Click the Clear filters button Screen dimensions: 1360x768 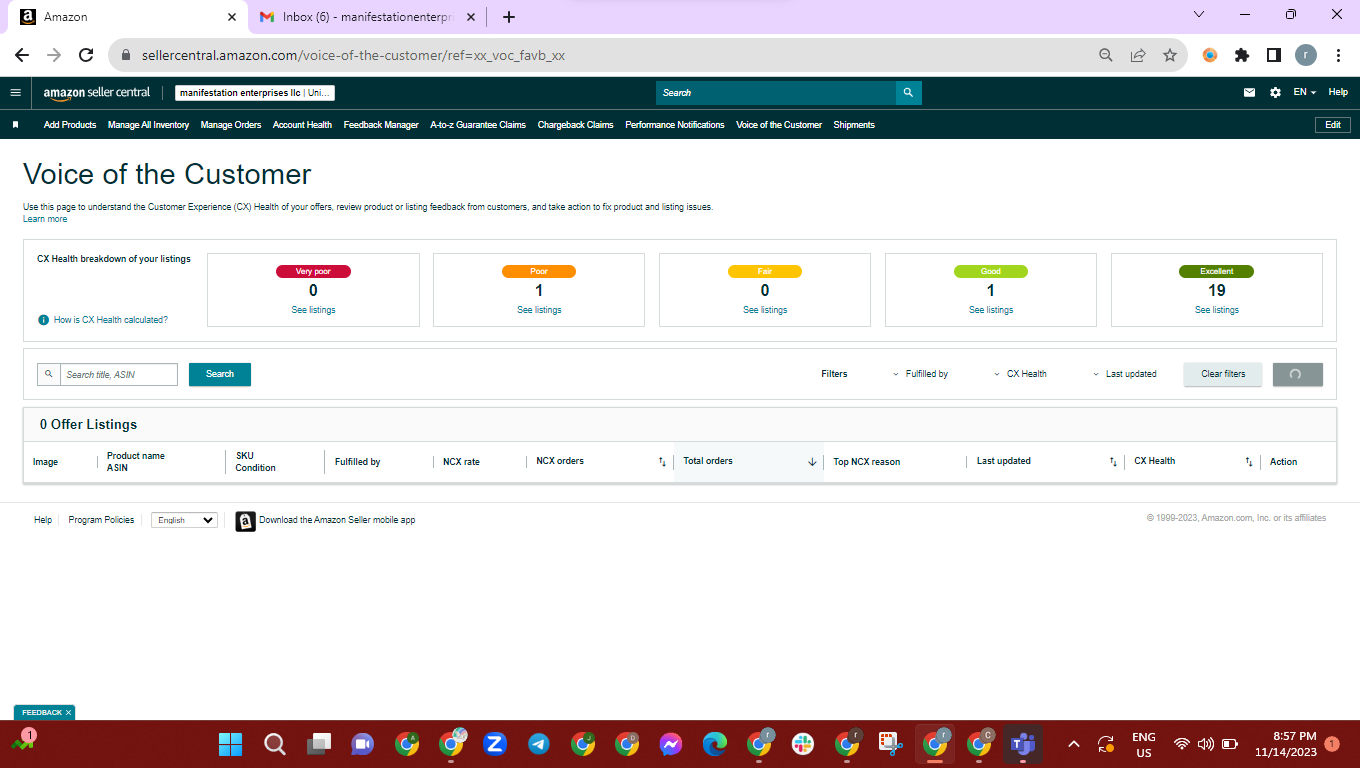pyautogui.click(x=1223, y=374)
